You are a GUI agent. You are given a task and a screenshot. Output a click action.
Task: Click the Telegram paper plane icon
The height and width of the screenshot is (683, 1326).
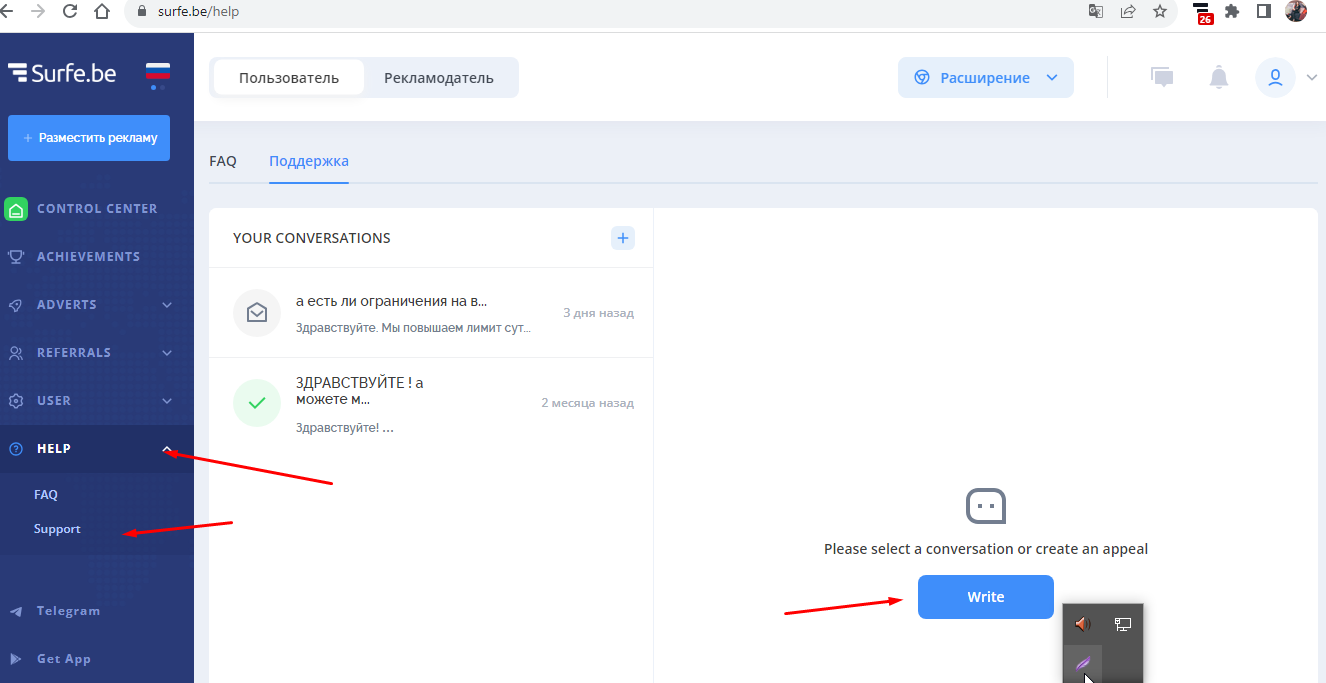click(x=16, y=611)
